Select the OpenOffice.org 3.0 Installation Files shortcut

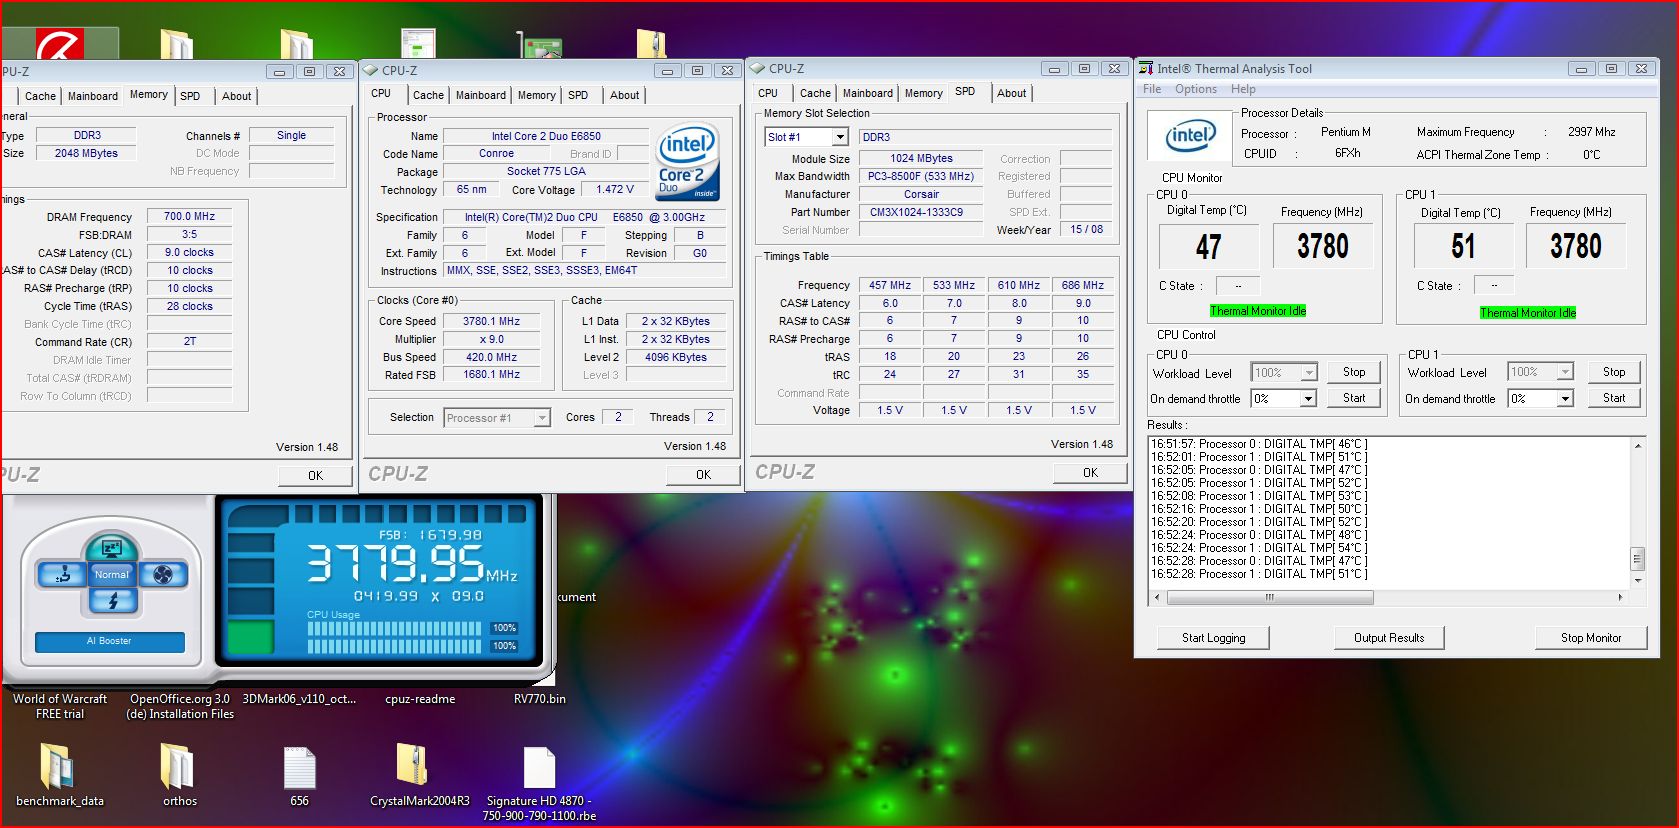pyautogui.click(x=180, y=706)
